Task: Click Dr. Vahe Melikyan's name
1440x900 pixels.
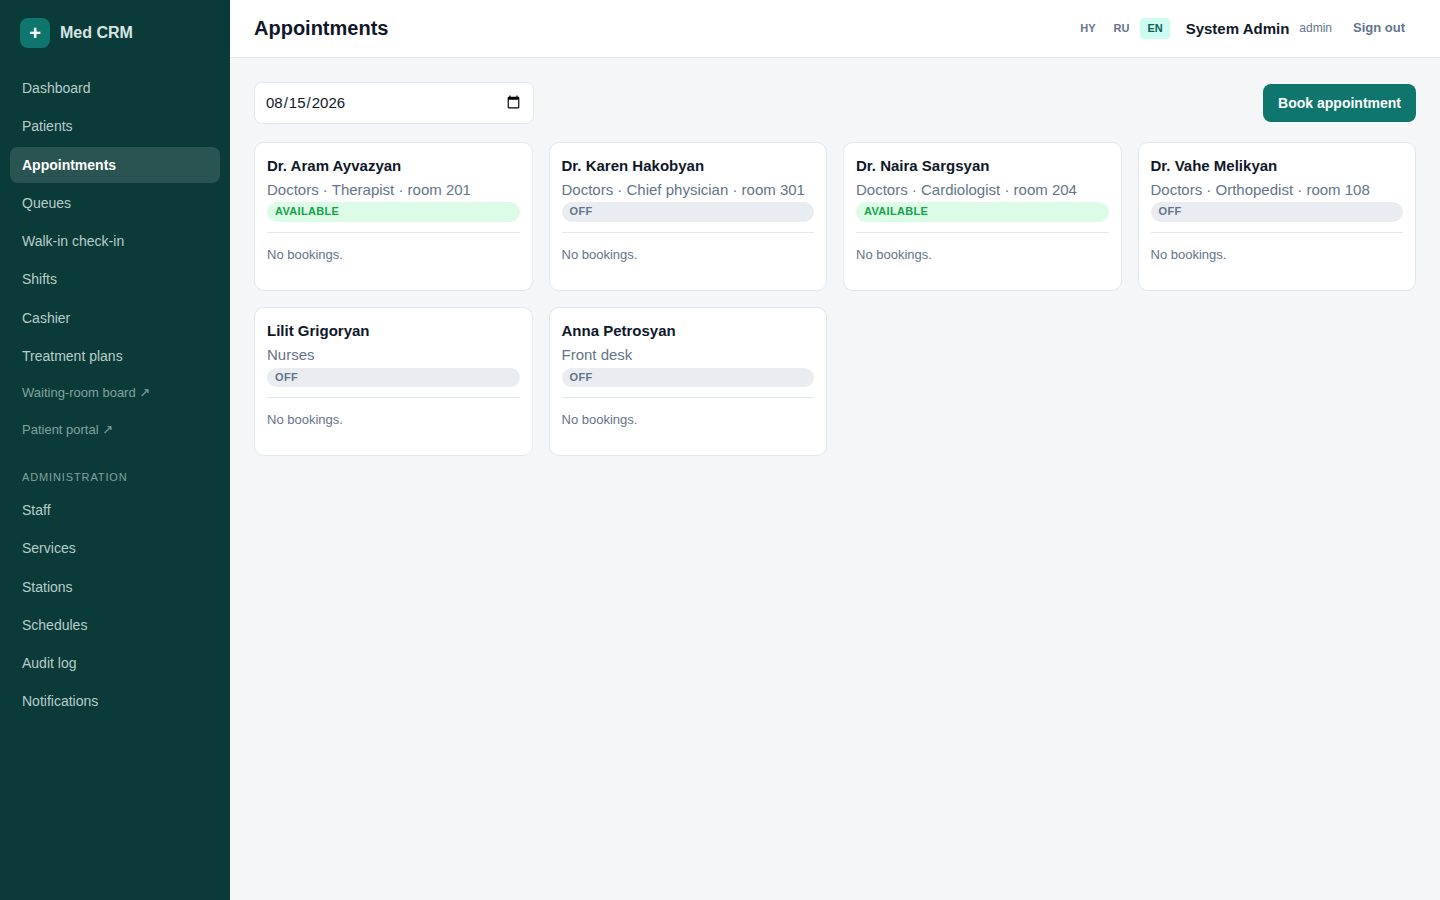Action: (x=1214, y=166)
